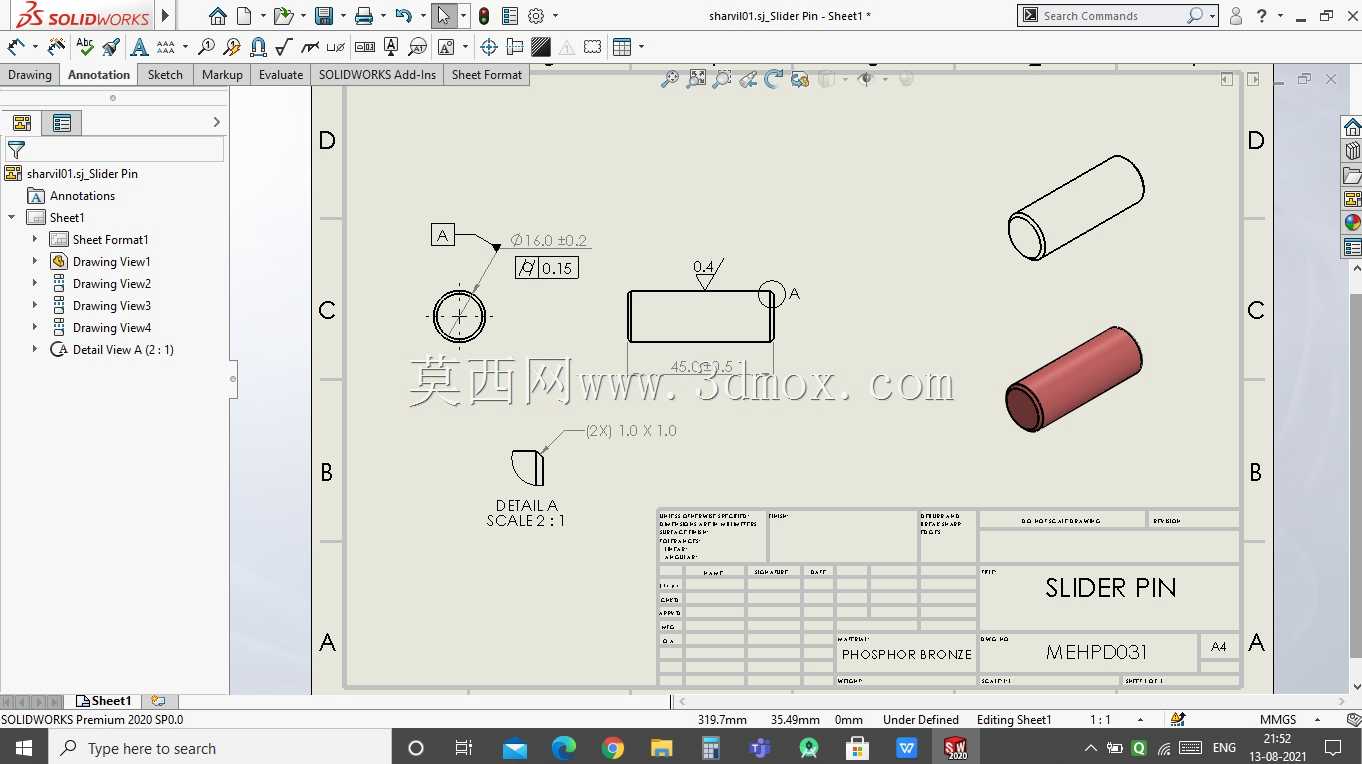This screenshot has height=764, width=1362.
Task: Open the SOLIDWORKS Add-Ins tab
Action: [377, 75]
